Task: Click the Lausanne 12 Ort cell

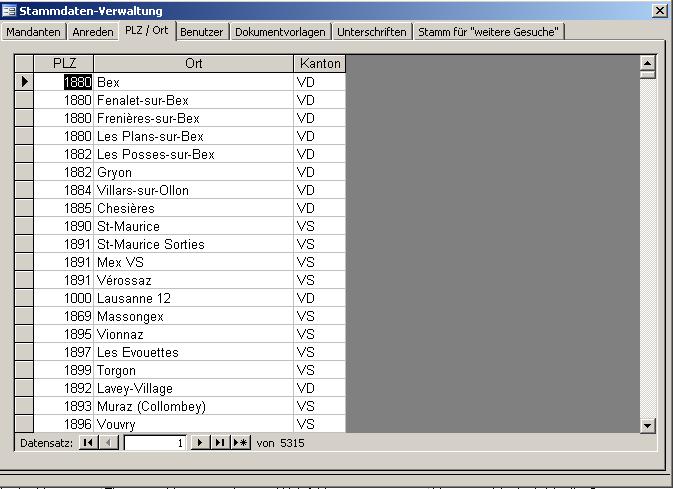Action: pos(193,299)
